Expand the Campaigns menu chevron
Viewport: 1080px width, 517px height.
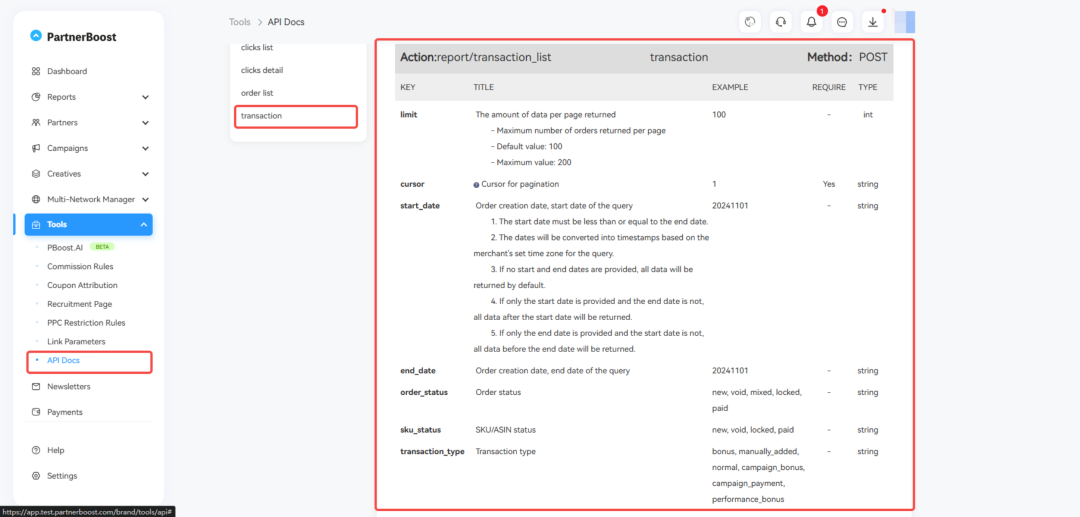(x=145, y=148)
